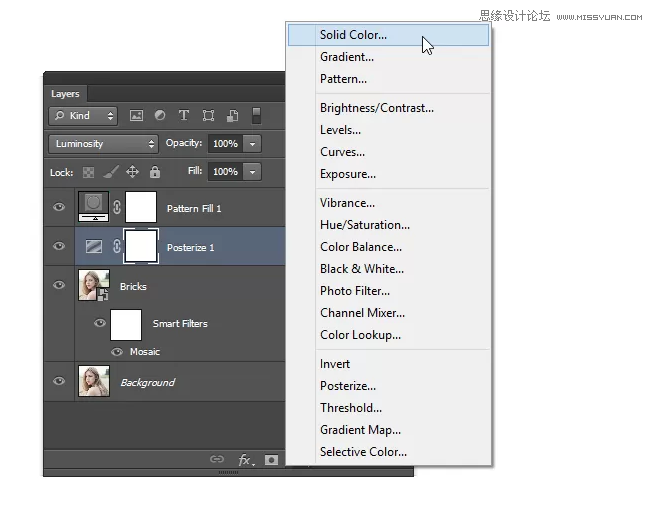The image size is (653, 506).
Task: Click the lock all padlock icon
Action: (x=153, y=172)
